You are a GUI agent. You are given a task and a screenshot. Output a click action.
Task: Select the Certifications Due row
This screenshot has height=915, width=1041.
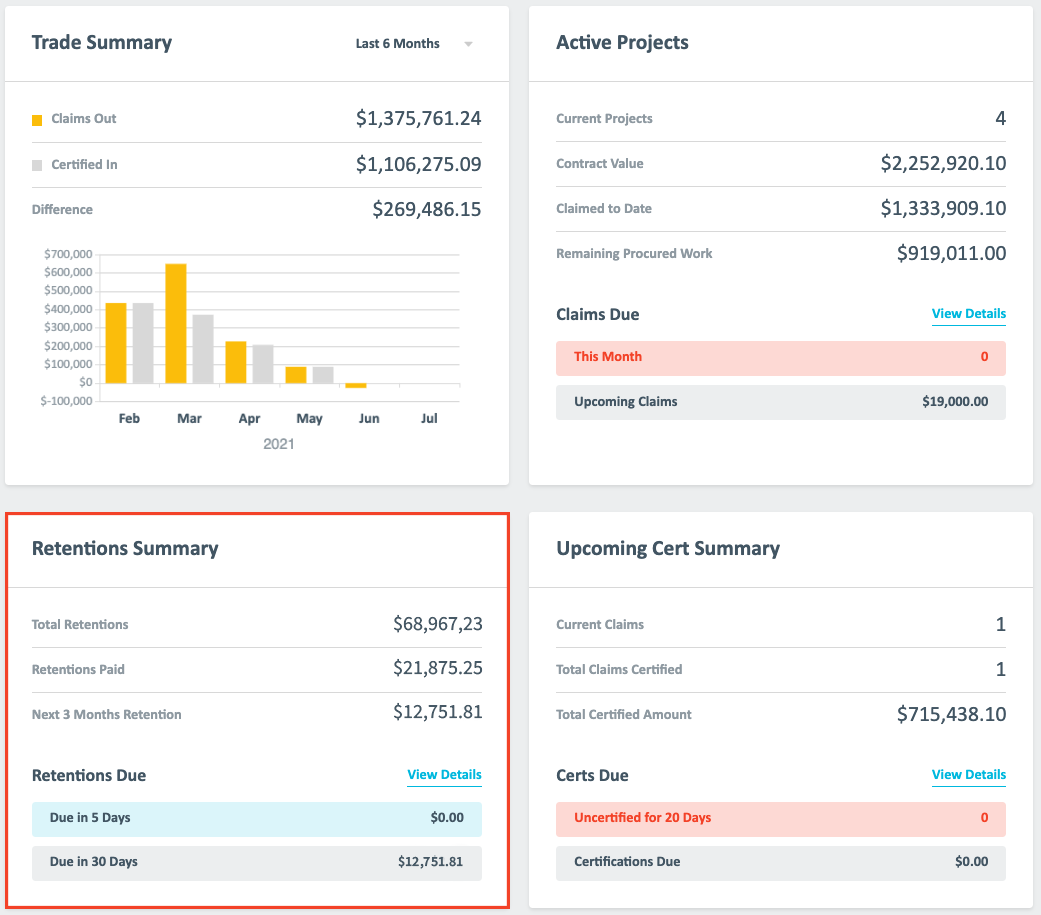[x=781, y=863]
